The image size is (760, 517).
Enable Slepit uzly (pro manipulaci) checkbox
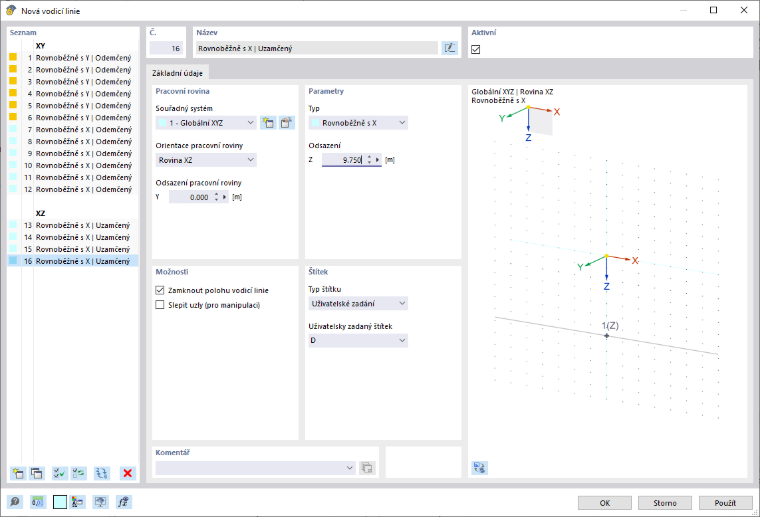click(x=159, y=305)
